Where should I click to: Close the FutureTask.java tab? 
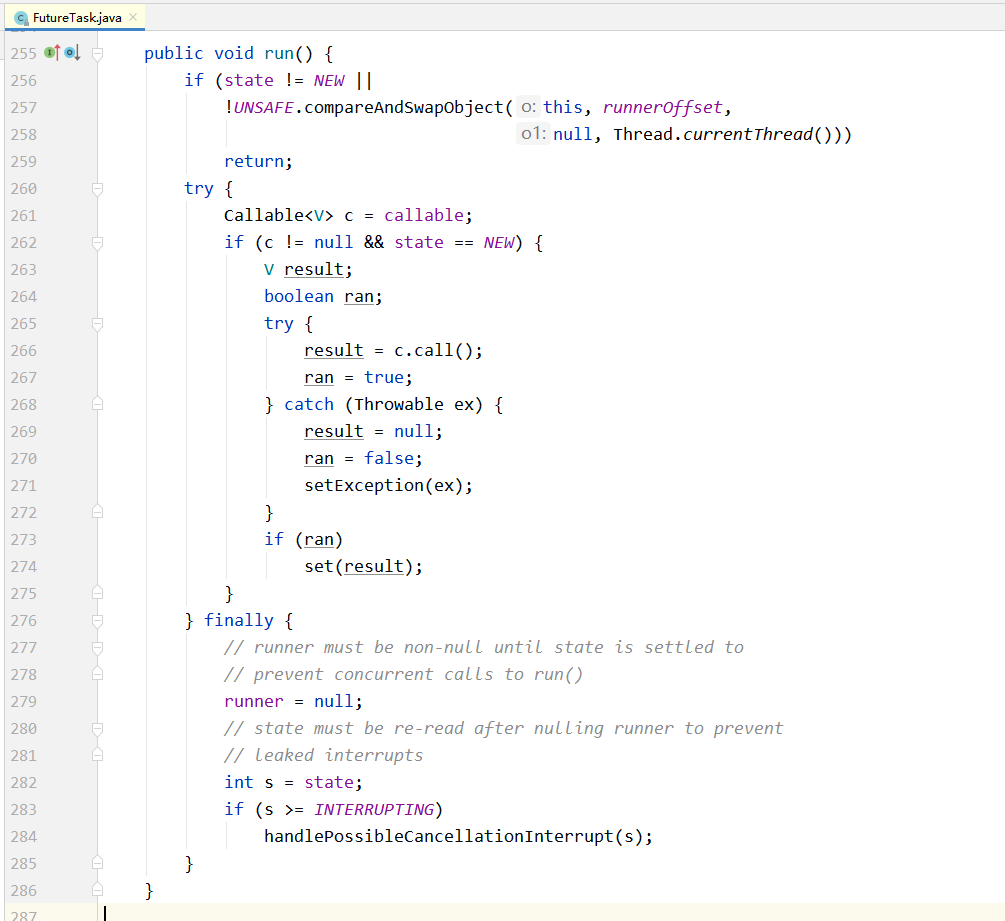pyautogui.click(x=133, y=17)
